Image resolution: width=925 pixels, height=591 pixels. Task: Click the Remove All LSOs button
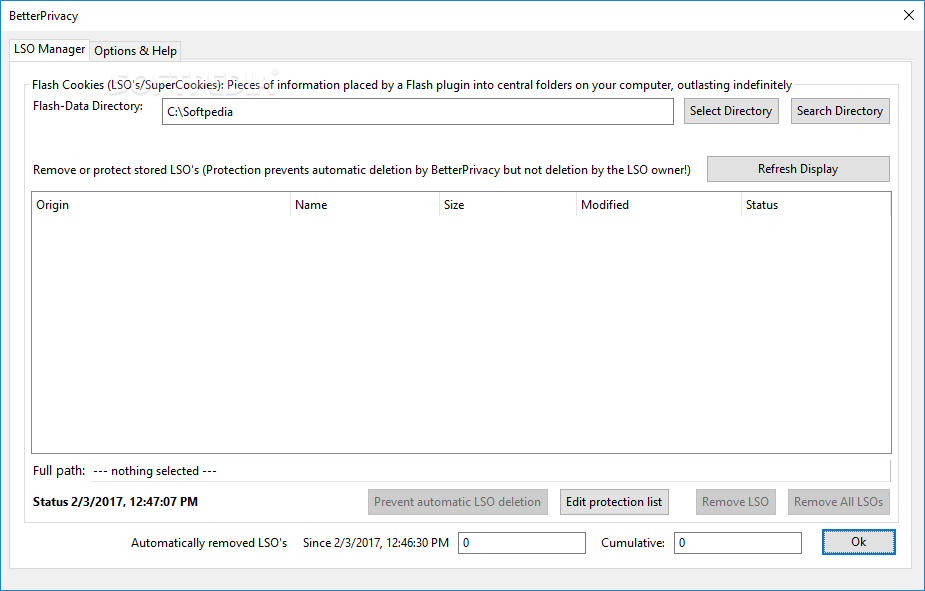click(838, 502)
